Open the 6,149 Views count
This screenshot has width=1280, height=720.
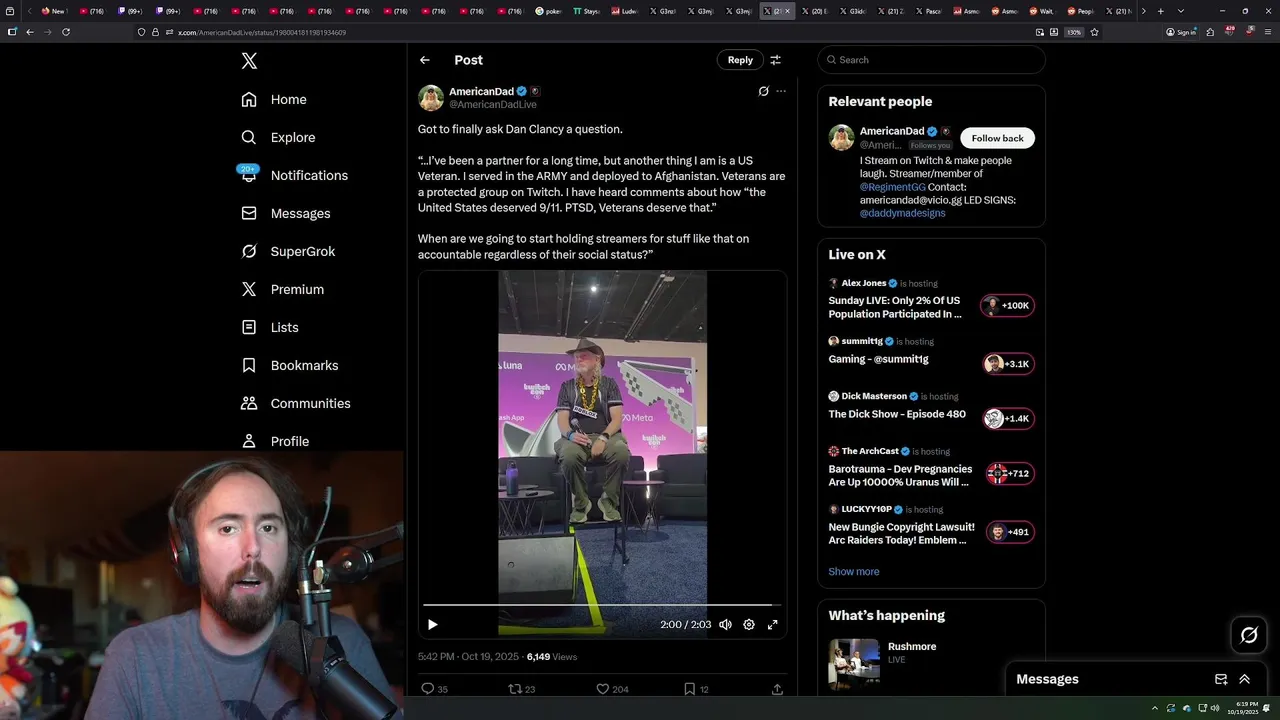pos(552,657)
